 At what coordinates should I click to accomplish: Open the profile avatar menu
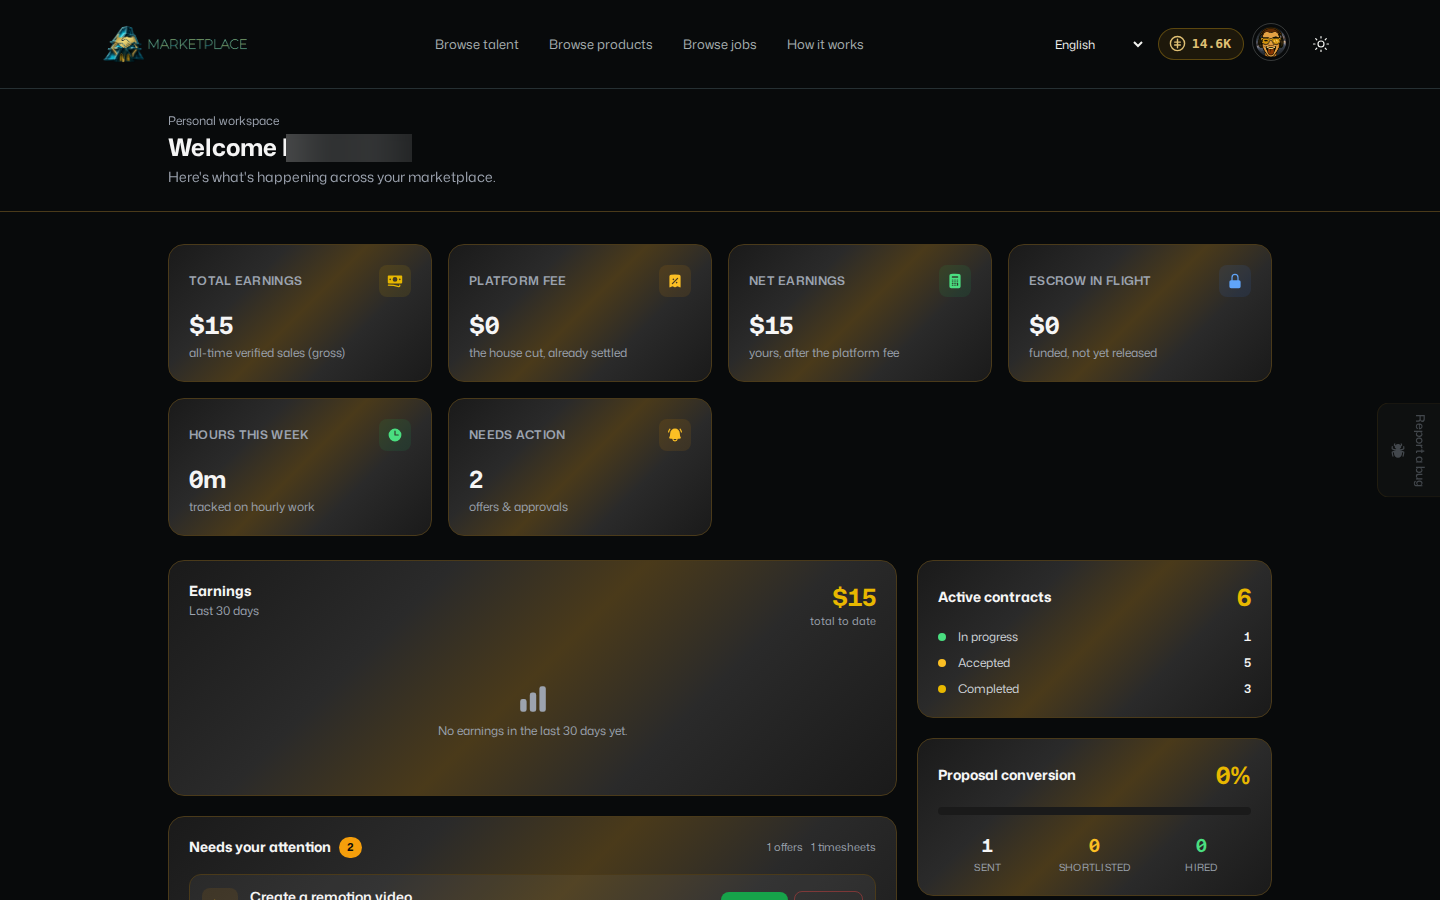click(x=1271, y=43)
